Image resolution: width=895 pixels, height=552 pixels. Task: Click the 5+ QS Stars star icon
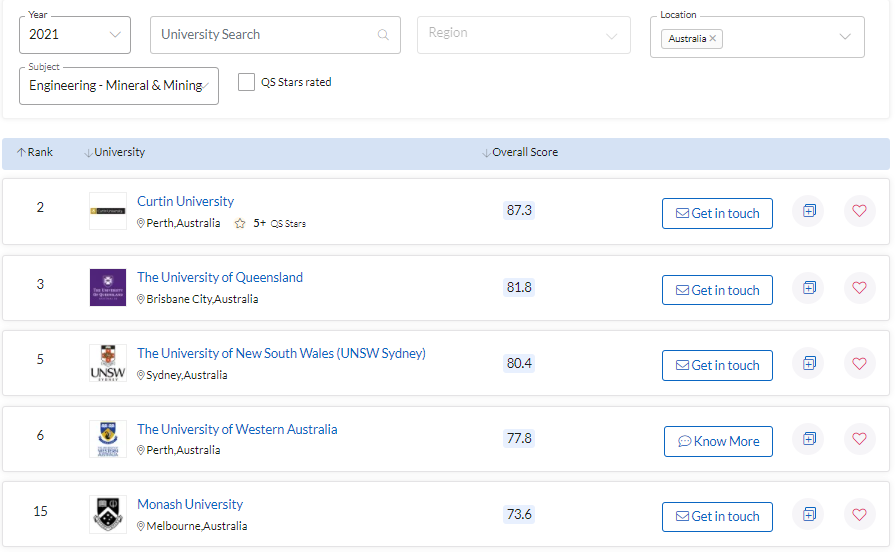click(240, 223)
